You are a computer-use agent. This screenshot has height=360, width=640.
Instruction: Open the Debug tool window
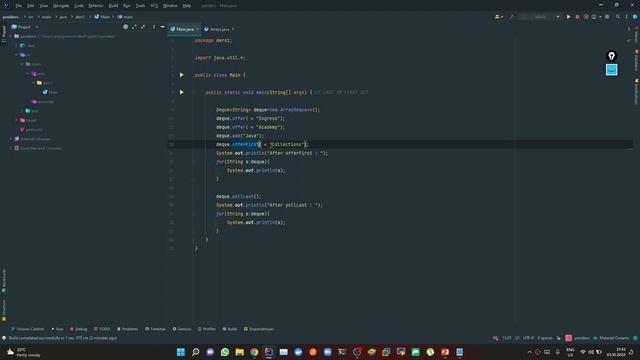coord(78,329)
